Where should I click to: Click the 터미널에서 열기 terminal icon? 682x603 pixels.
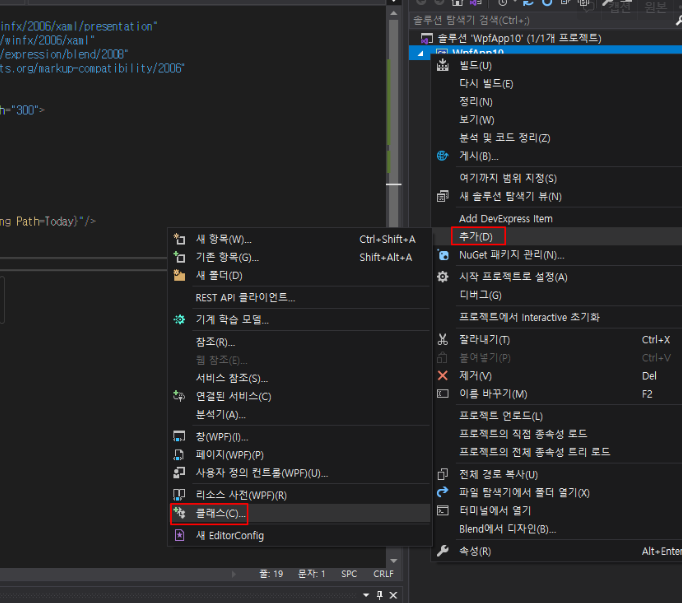coord(443,510)
